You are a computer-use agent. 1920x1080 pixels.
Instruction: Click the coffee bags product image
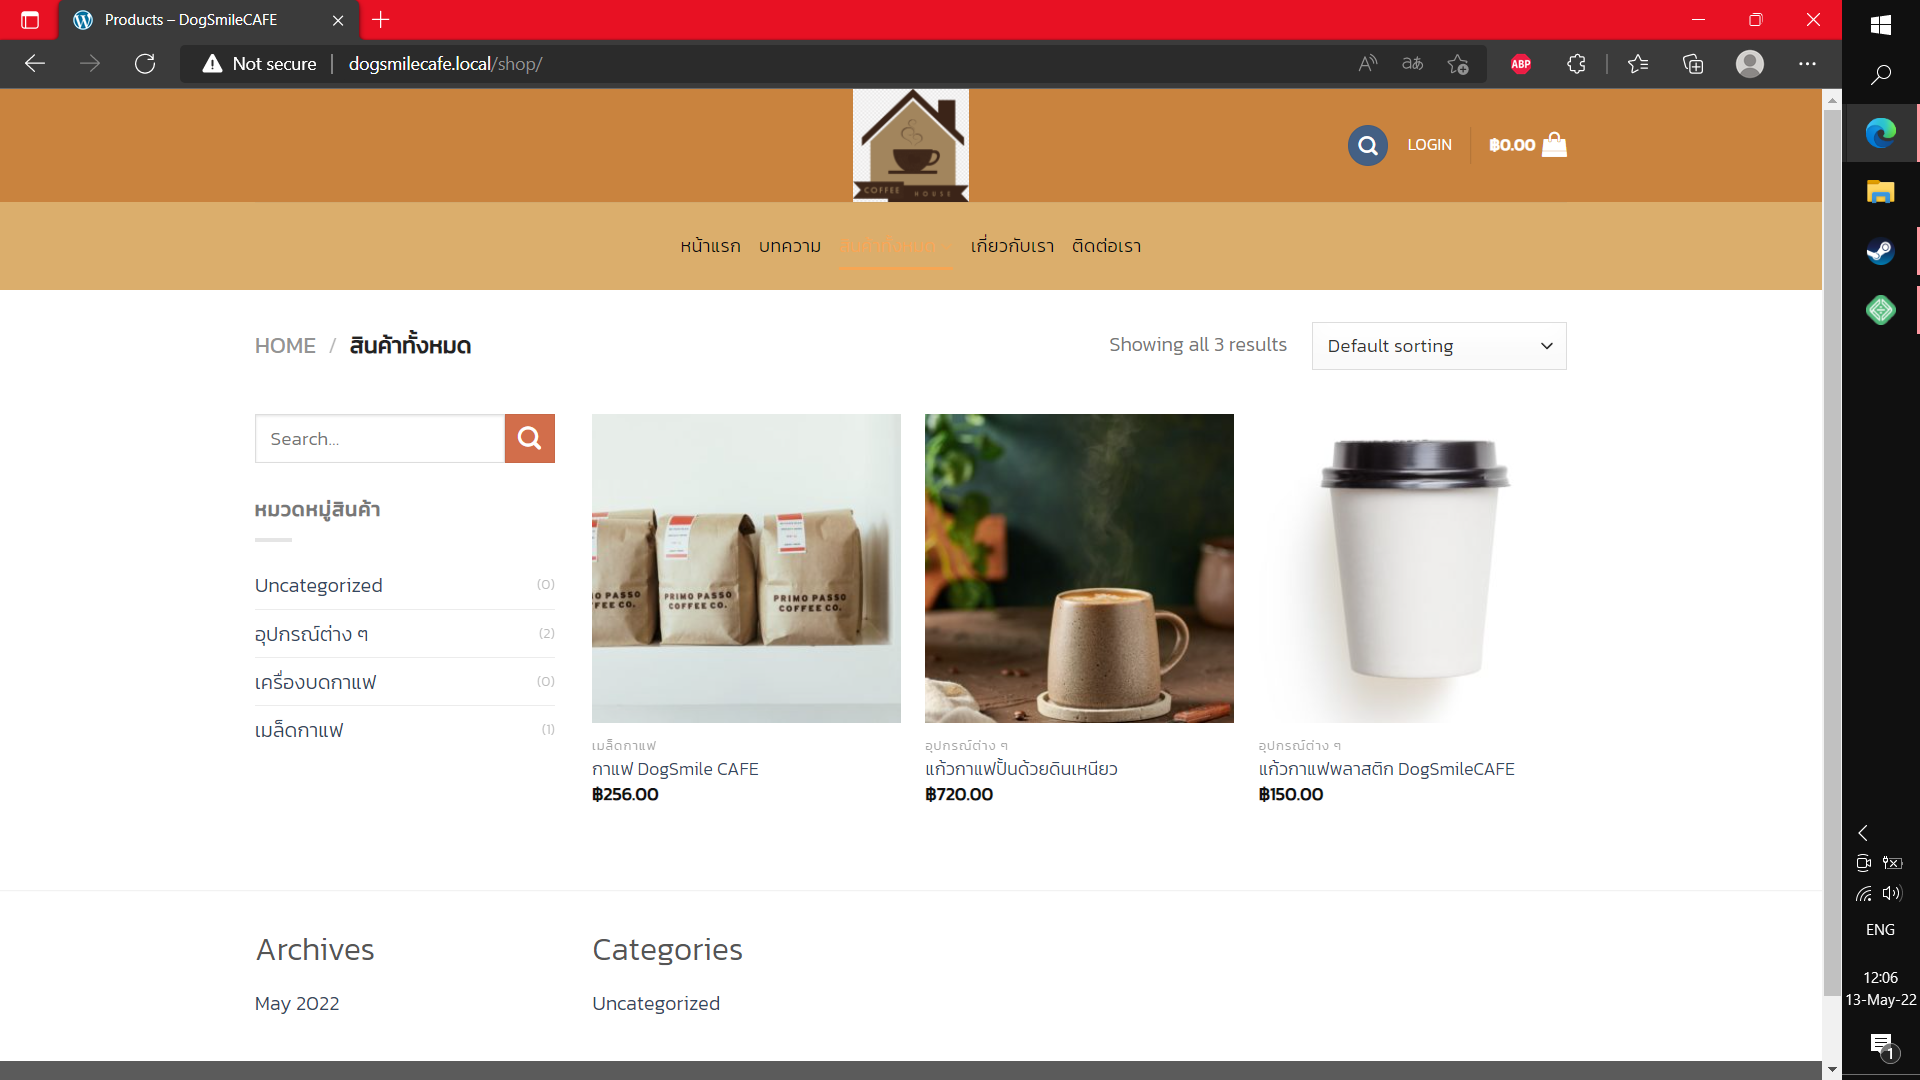pyautogui.click(x=746, y=568)
